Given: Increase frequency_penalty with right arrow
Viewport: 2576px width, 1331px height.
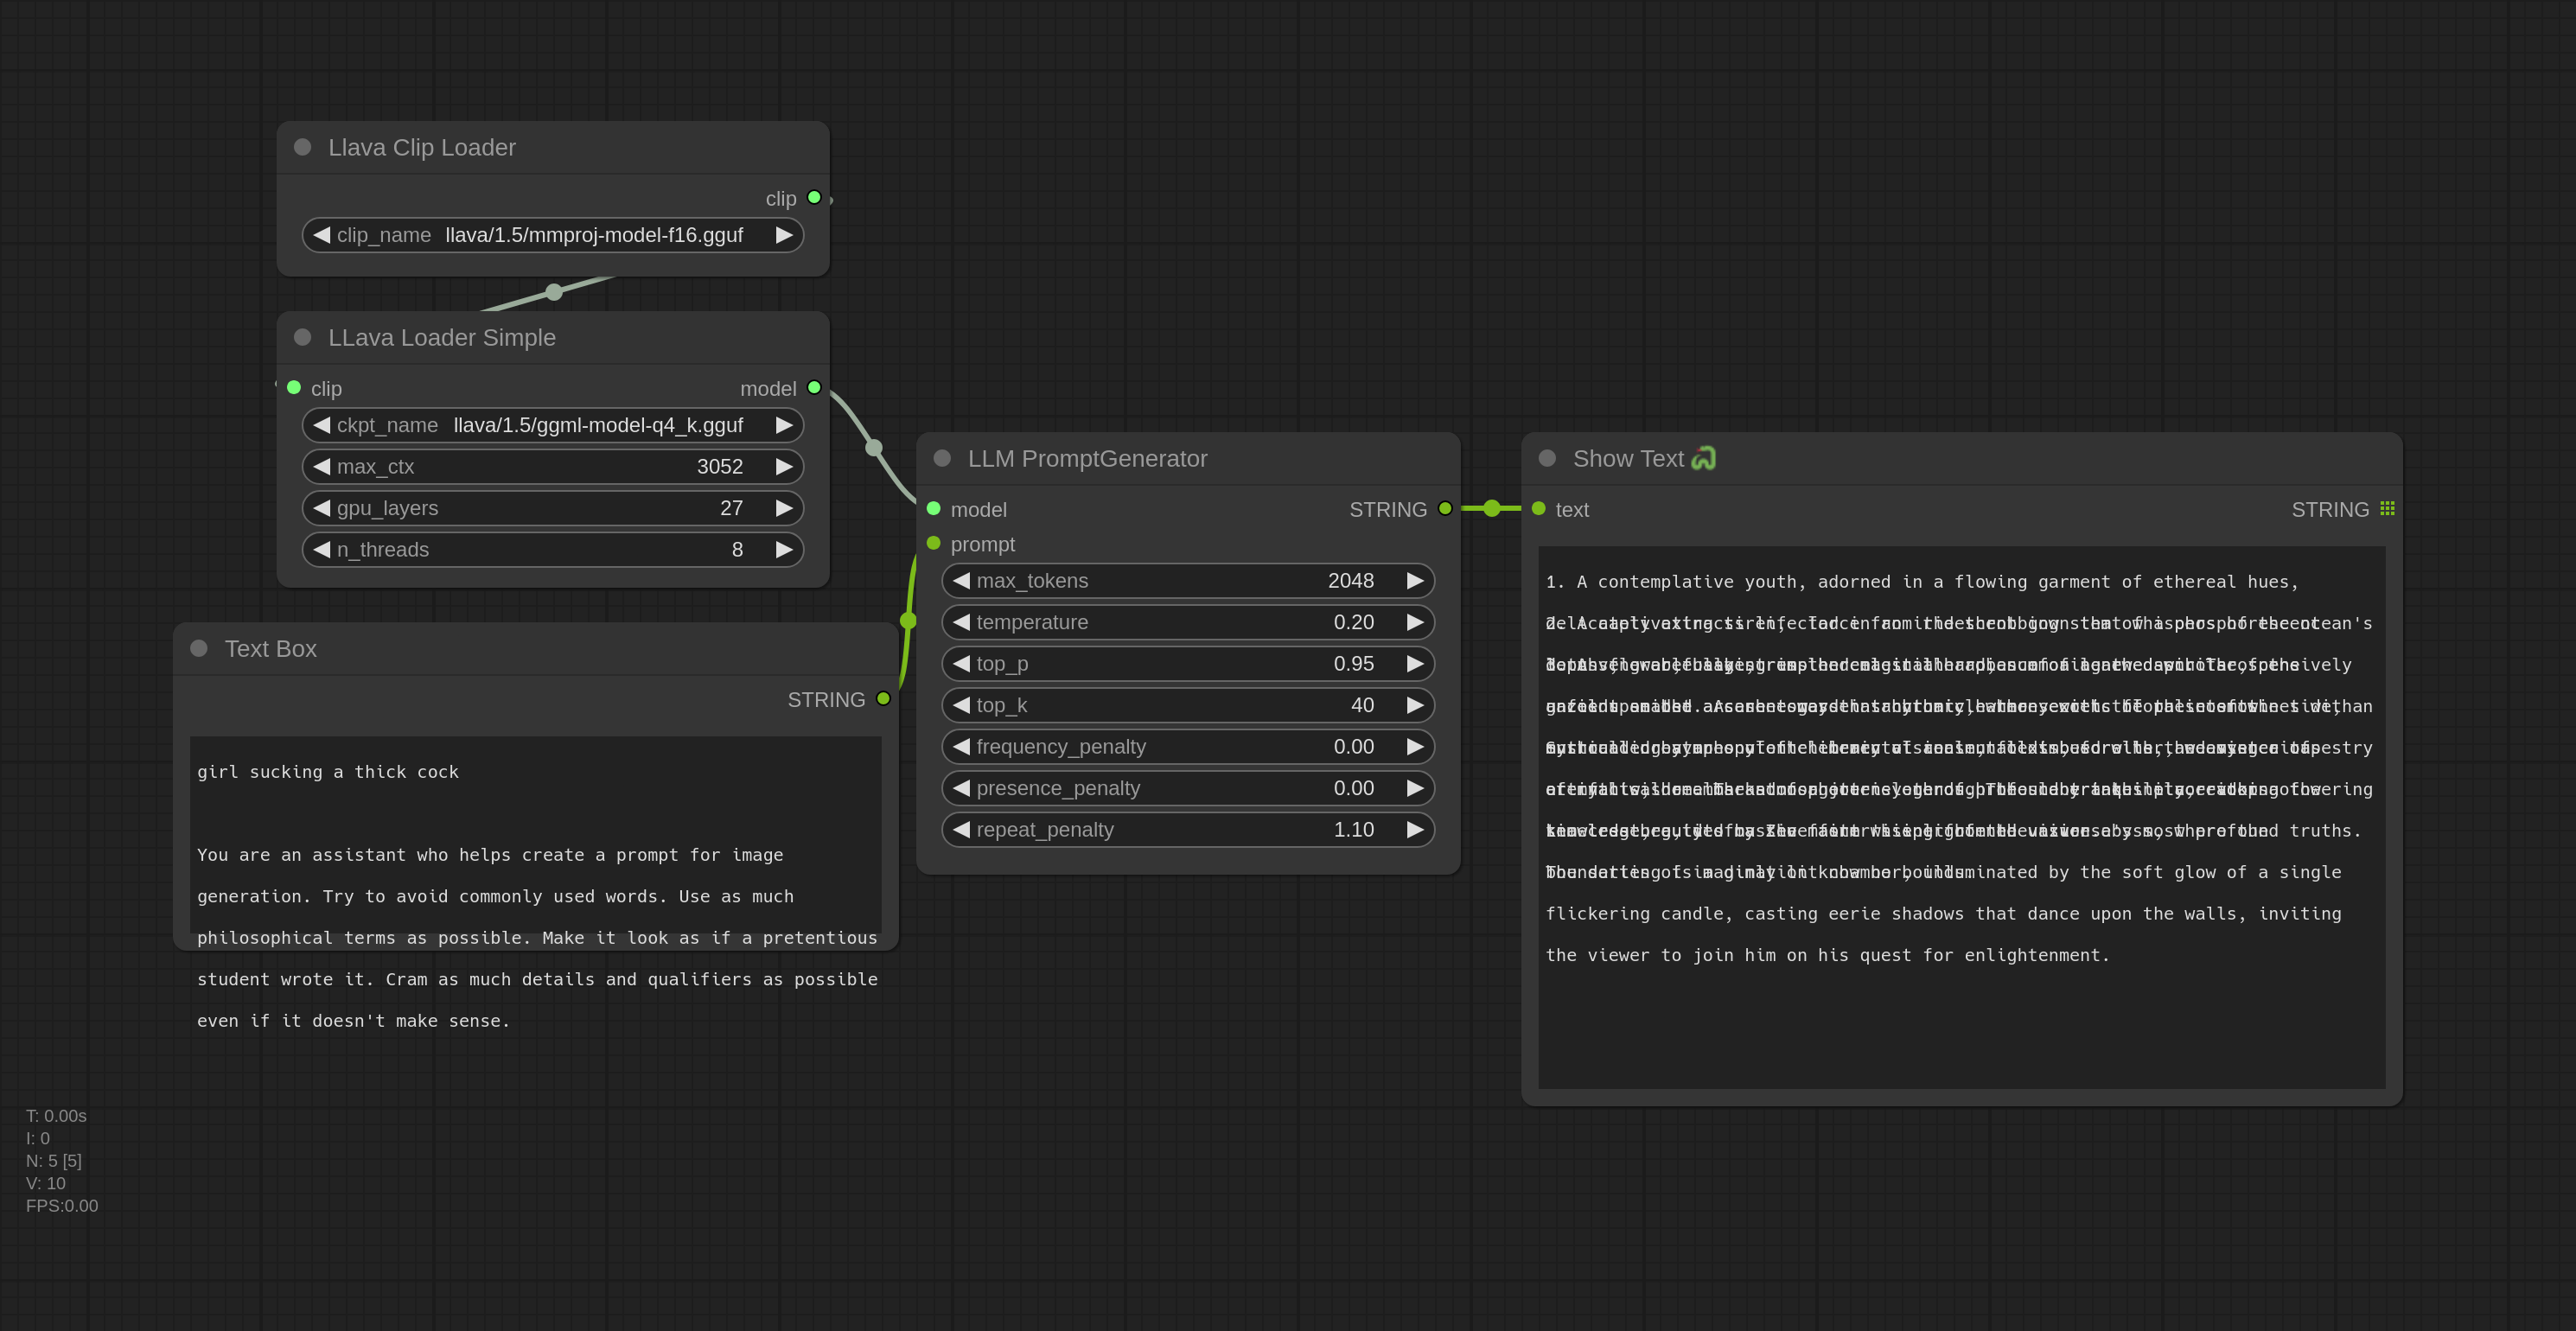Looking at the screenshot, I should 1415,746.
